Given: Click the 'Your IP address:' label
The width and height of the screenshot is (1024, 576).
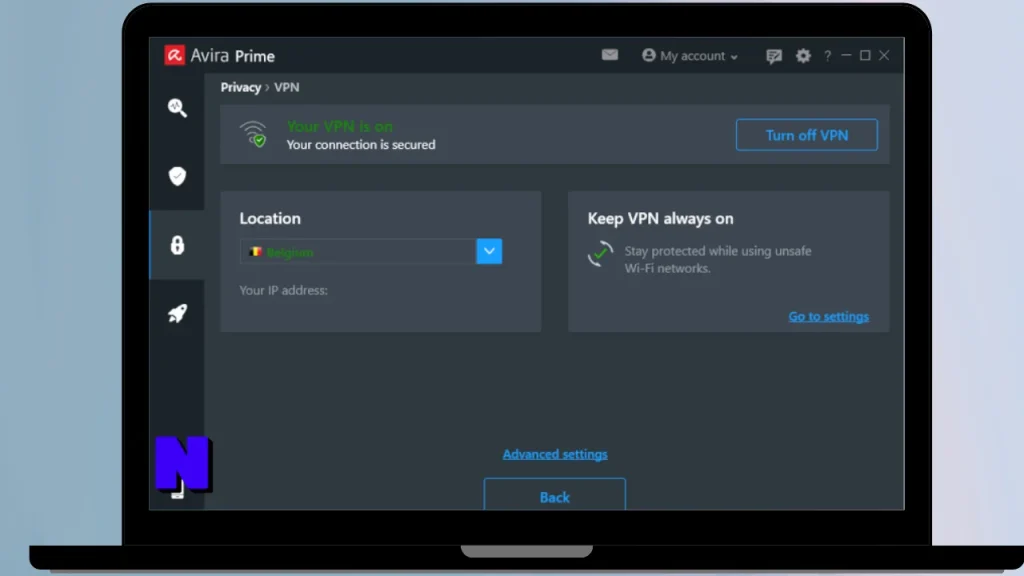Looking at the screenshot, I should tap(283, 291).
